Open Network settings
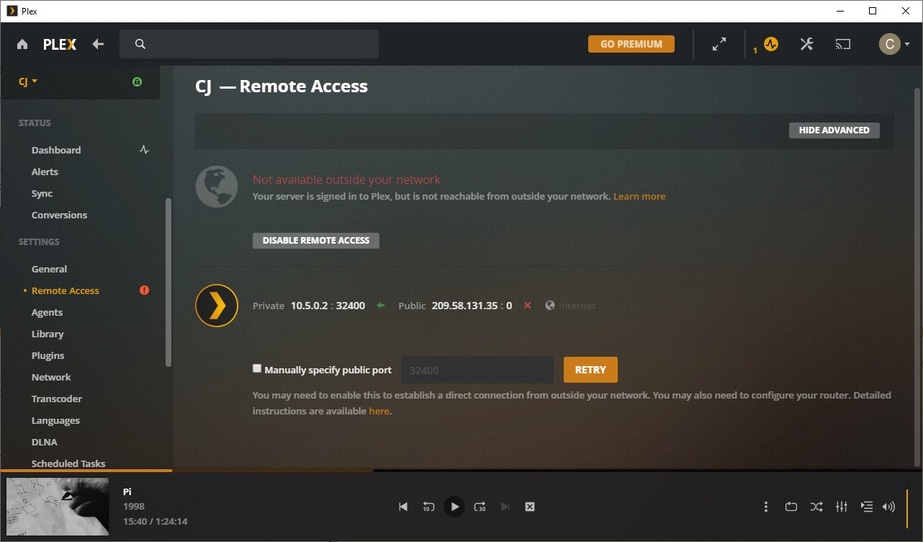The width and height of the screenshot is (923, 542). coord(51,377)
